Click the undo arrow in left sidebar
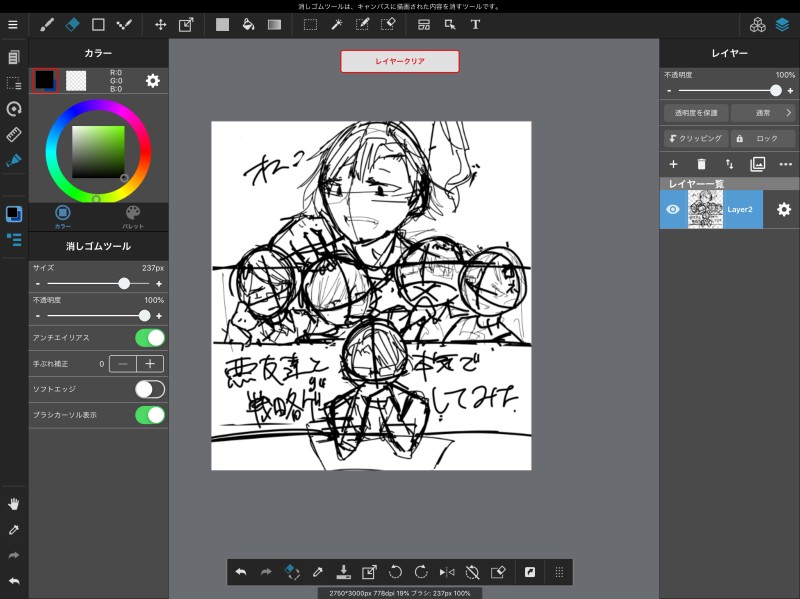800x599 pixels. click(14, 581)
